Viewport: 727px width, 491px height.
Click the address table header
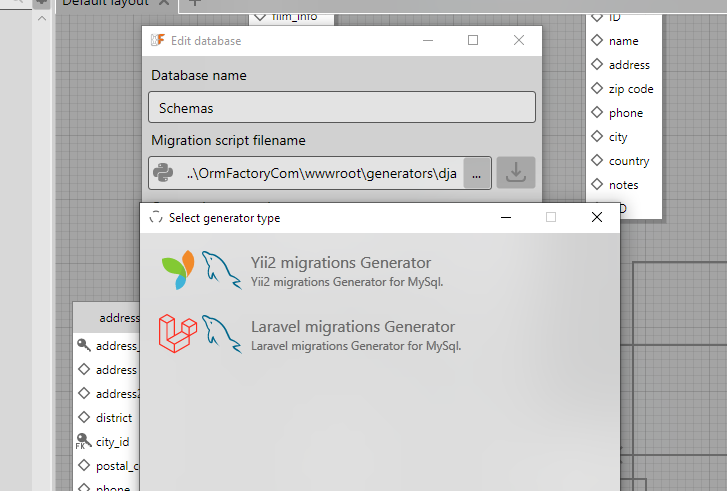[107, 318]
